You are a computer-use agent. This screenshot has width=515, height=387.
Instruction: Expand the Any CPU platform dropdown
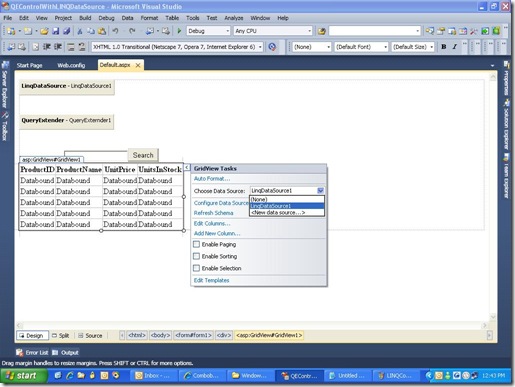click(273, 31)
